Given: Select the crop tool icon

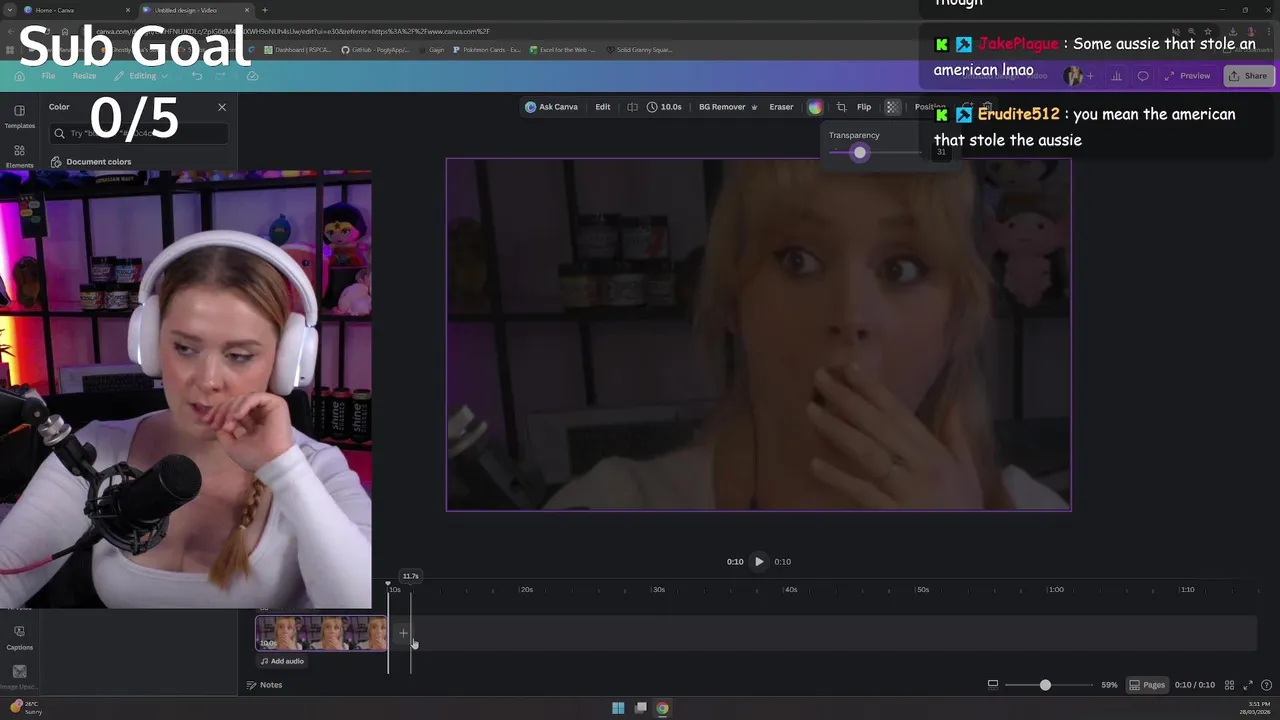Looking at the screenshot, I should [x=841, y=107].
